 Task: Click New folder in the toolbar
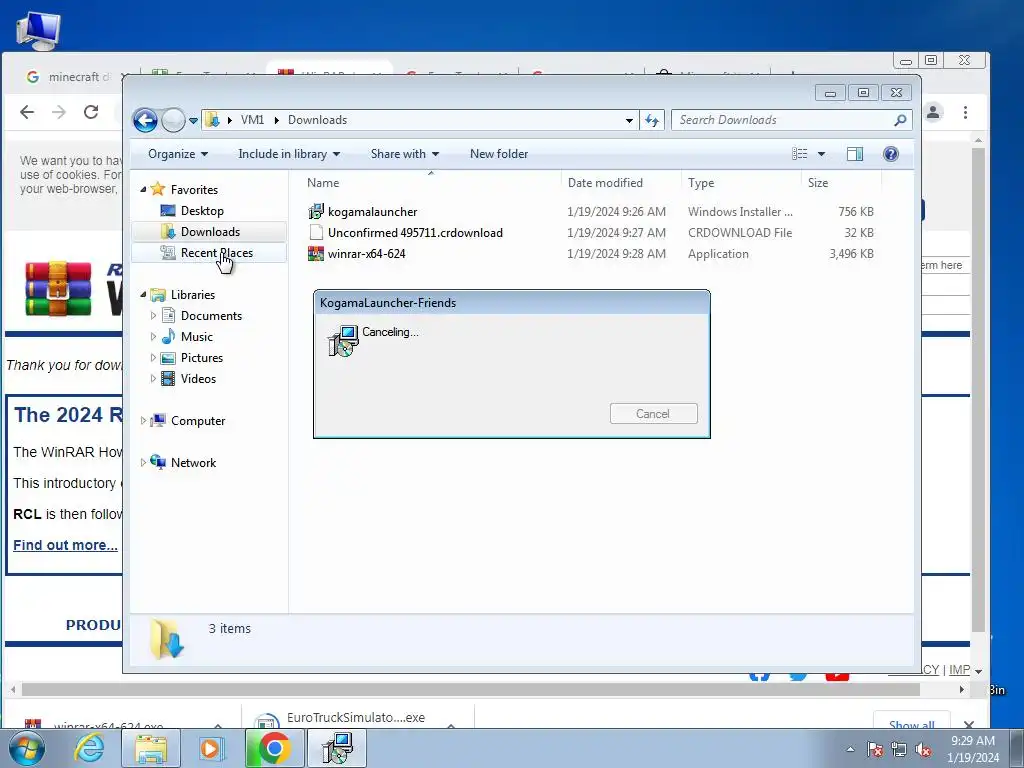pyautogui.click(x=499, y=154)
